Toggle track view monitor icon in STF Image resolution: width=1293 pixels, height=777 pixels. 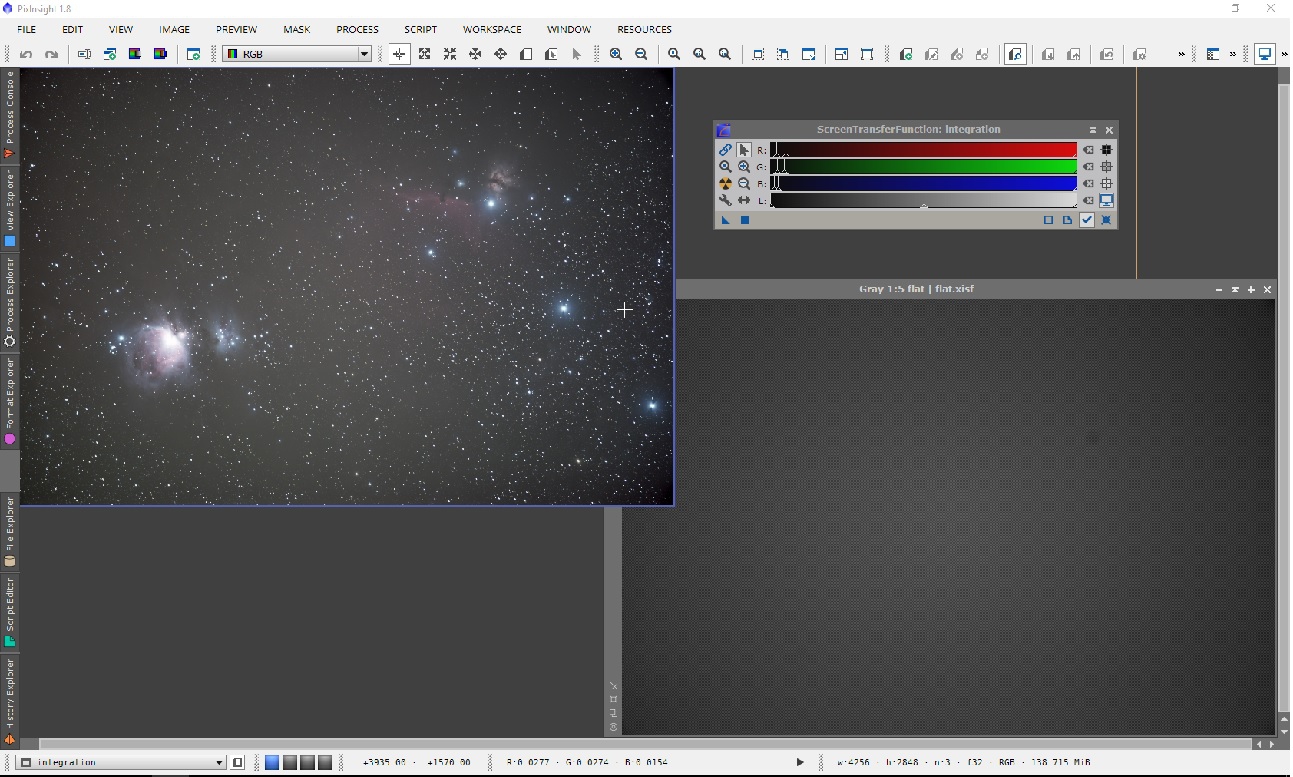(1107, 201)
